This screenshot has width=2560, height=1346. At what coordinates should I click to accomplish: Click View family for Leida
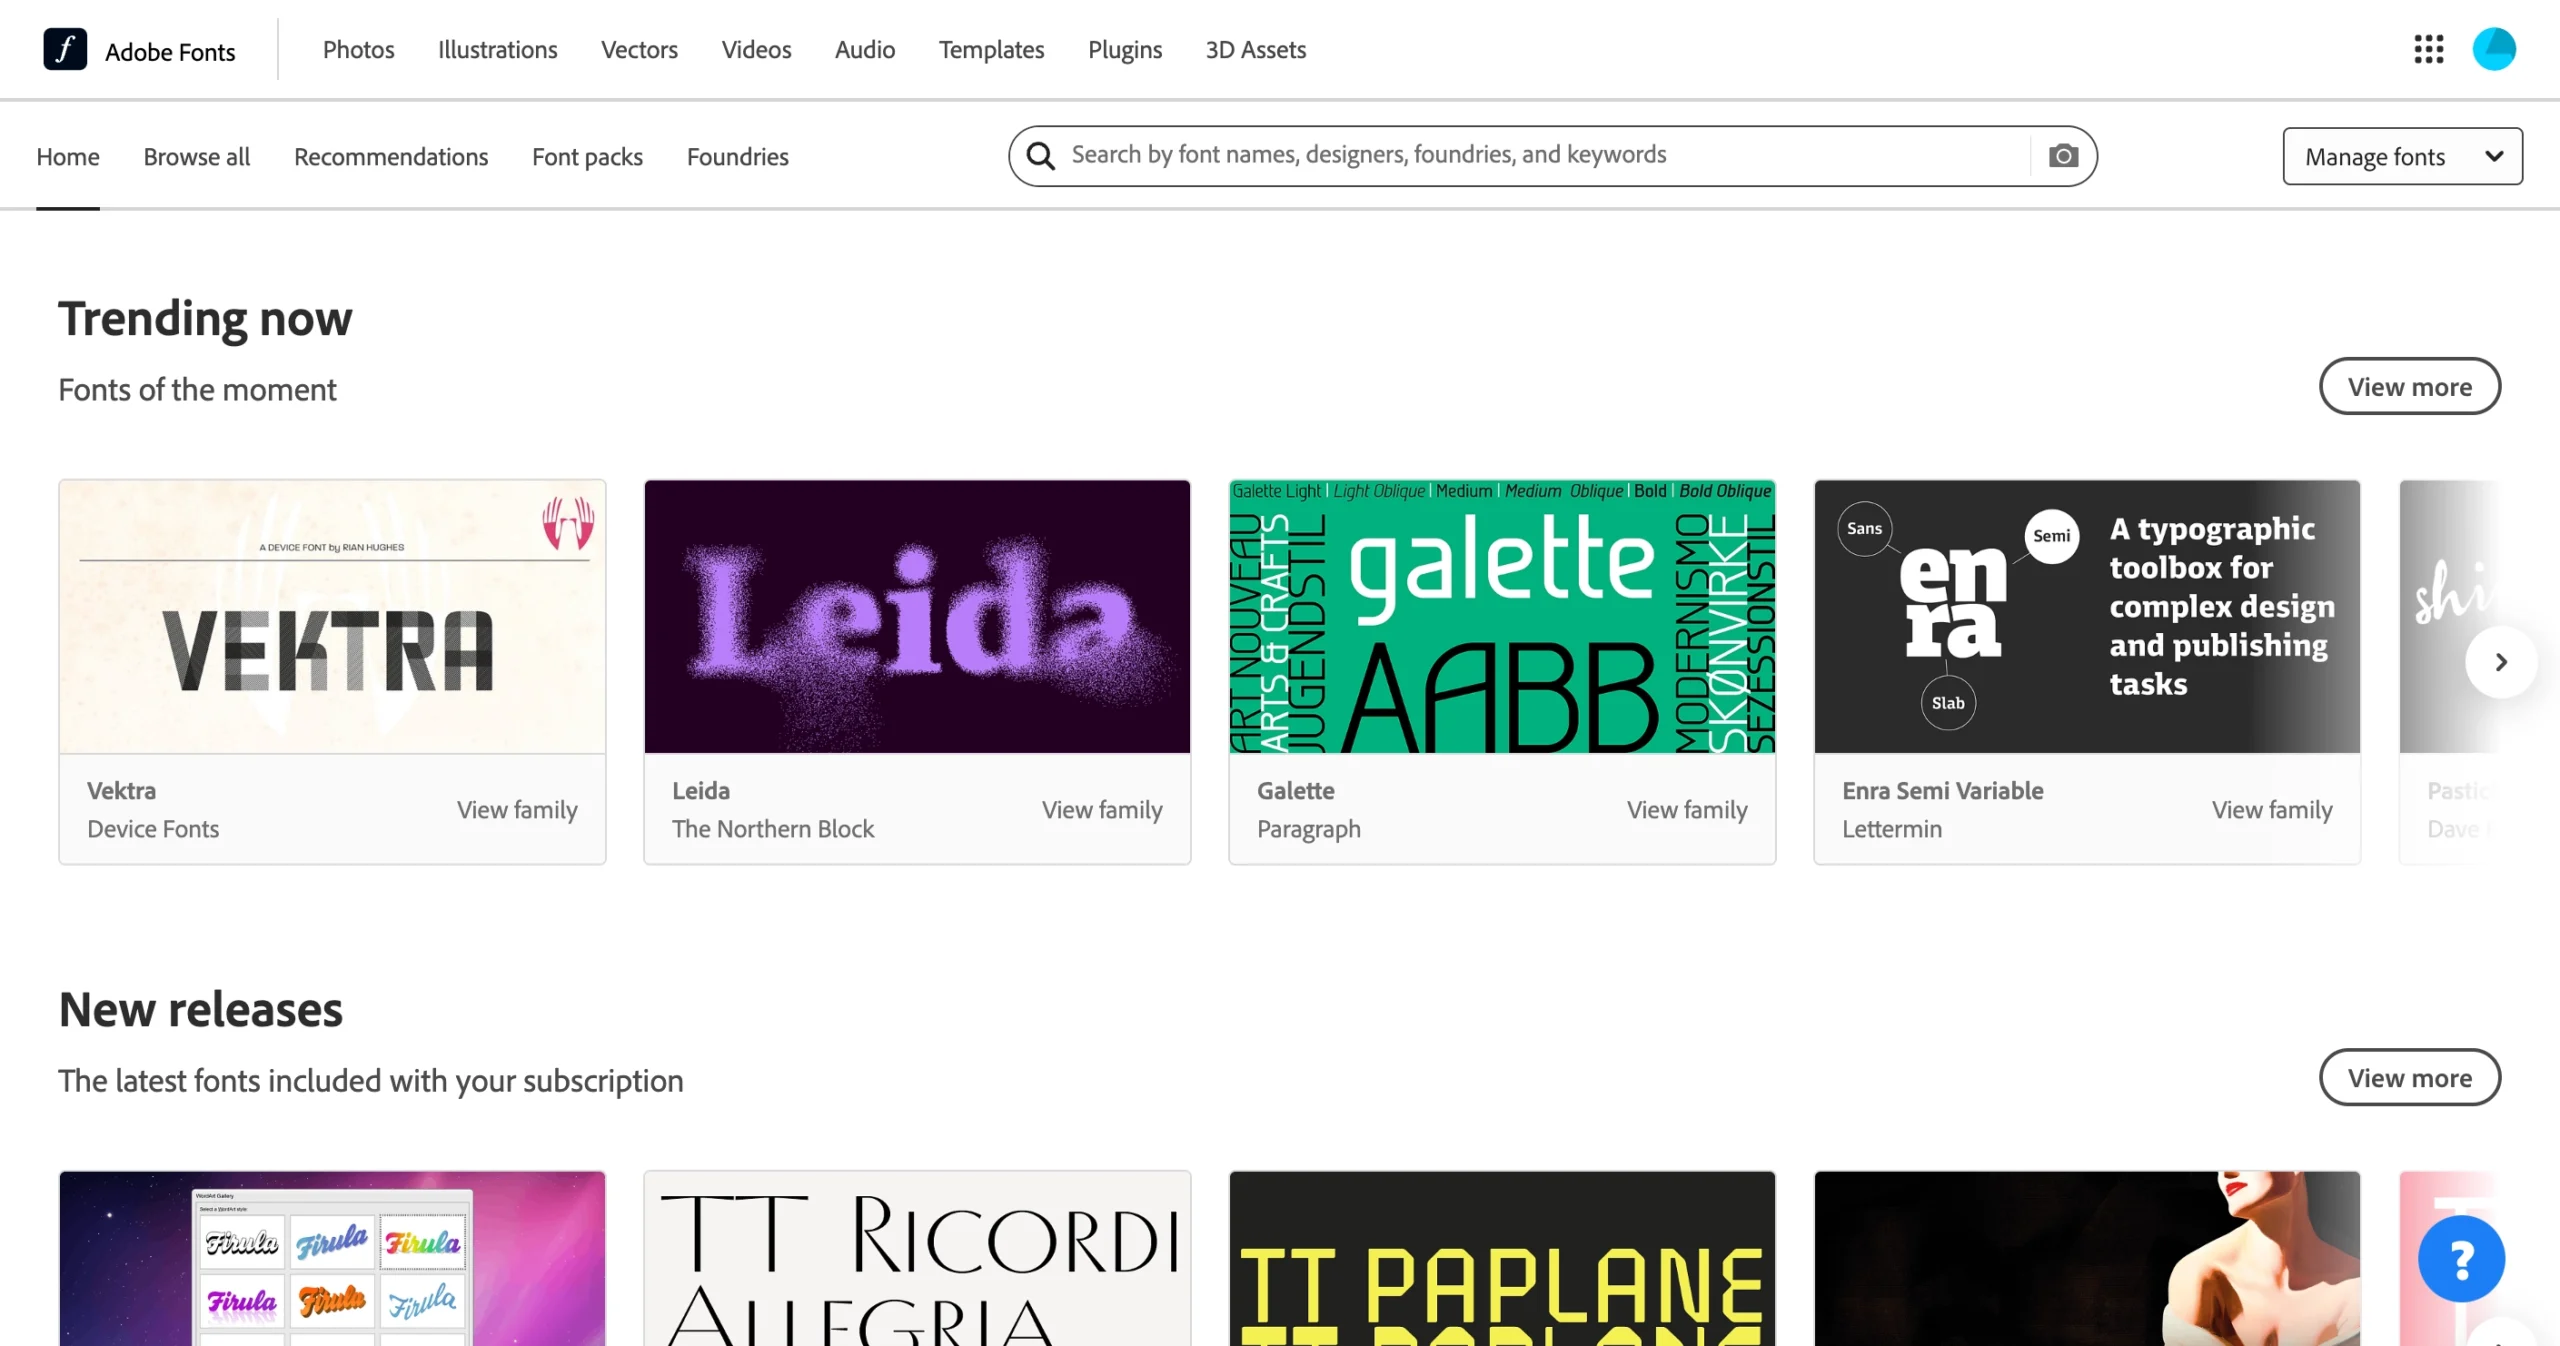coord(1102,809)
